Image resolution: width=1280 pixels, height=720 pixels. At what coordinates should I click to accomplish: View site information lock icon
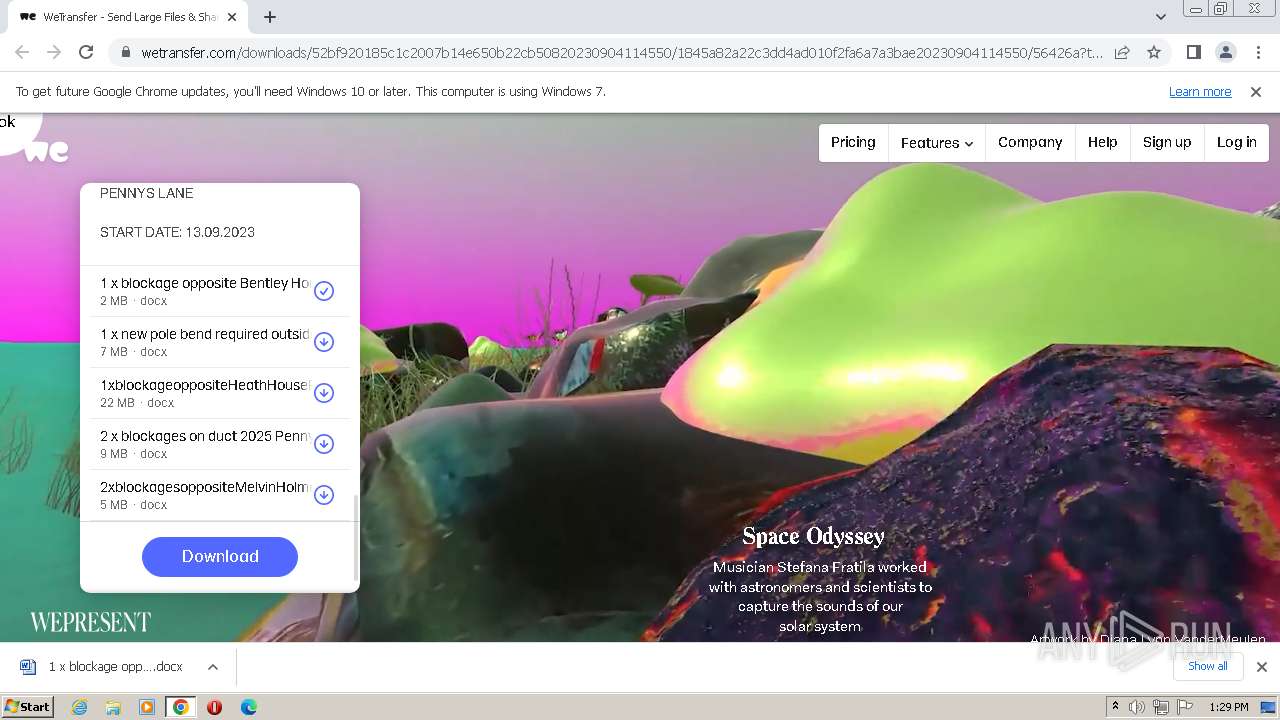pos(125,52)
